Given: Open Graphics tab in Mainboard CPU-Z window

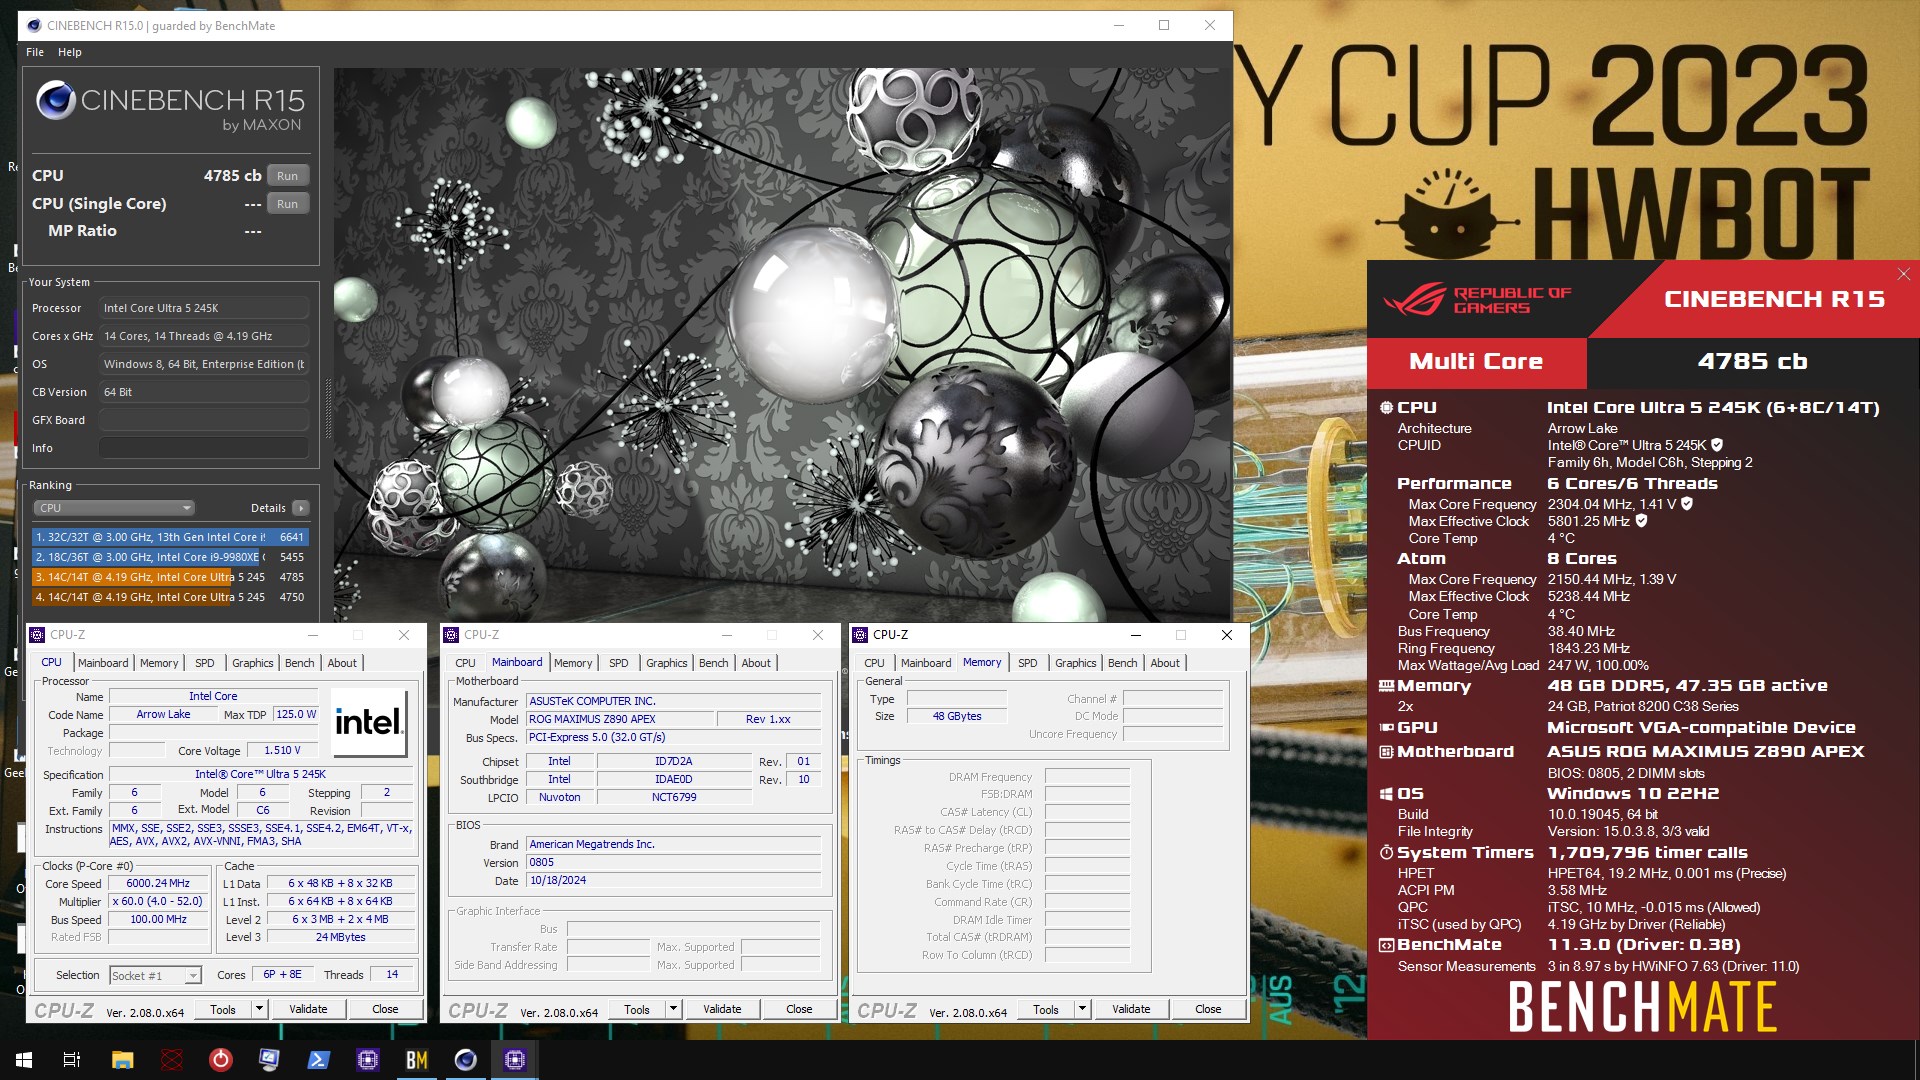Looking at the screenshot, I should 667,663.
